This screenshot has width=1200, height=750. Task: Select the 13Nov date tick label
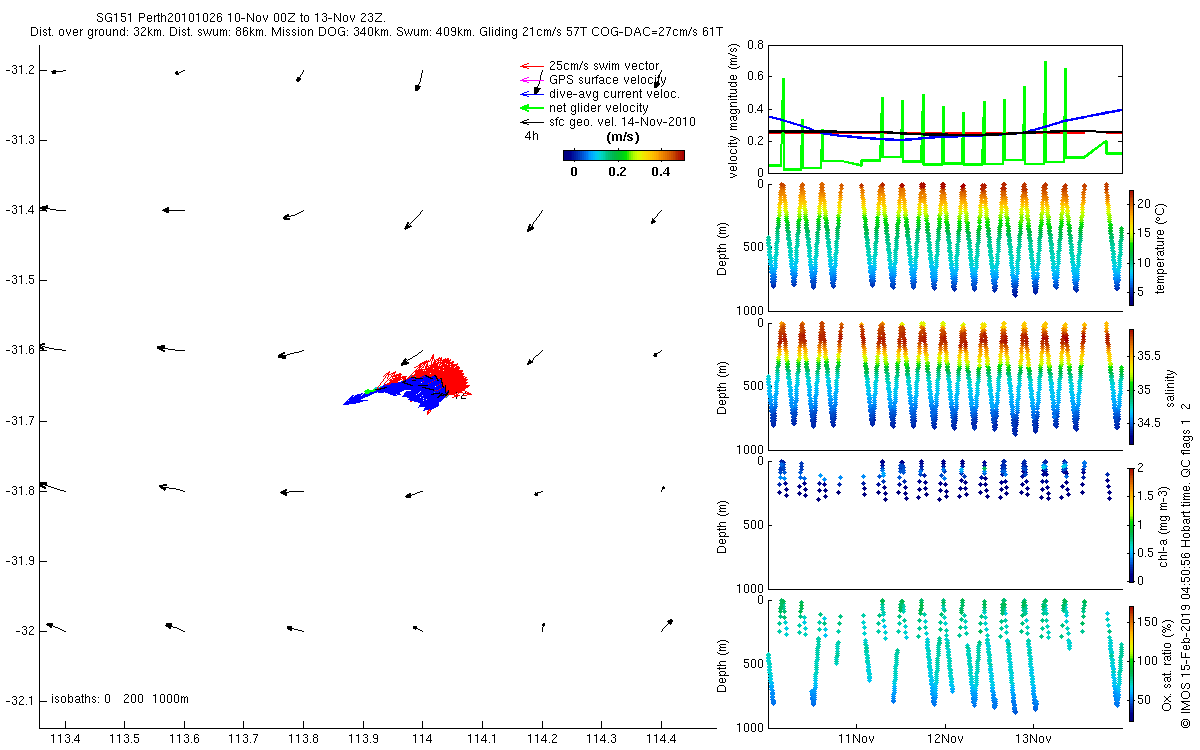(x=1033, y=739)
